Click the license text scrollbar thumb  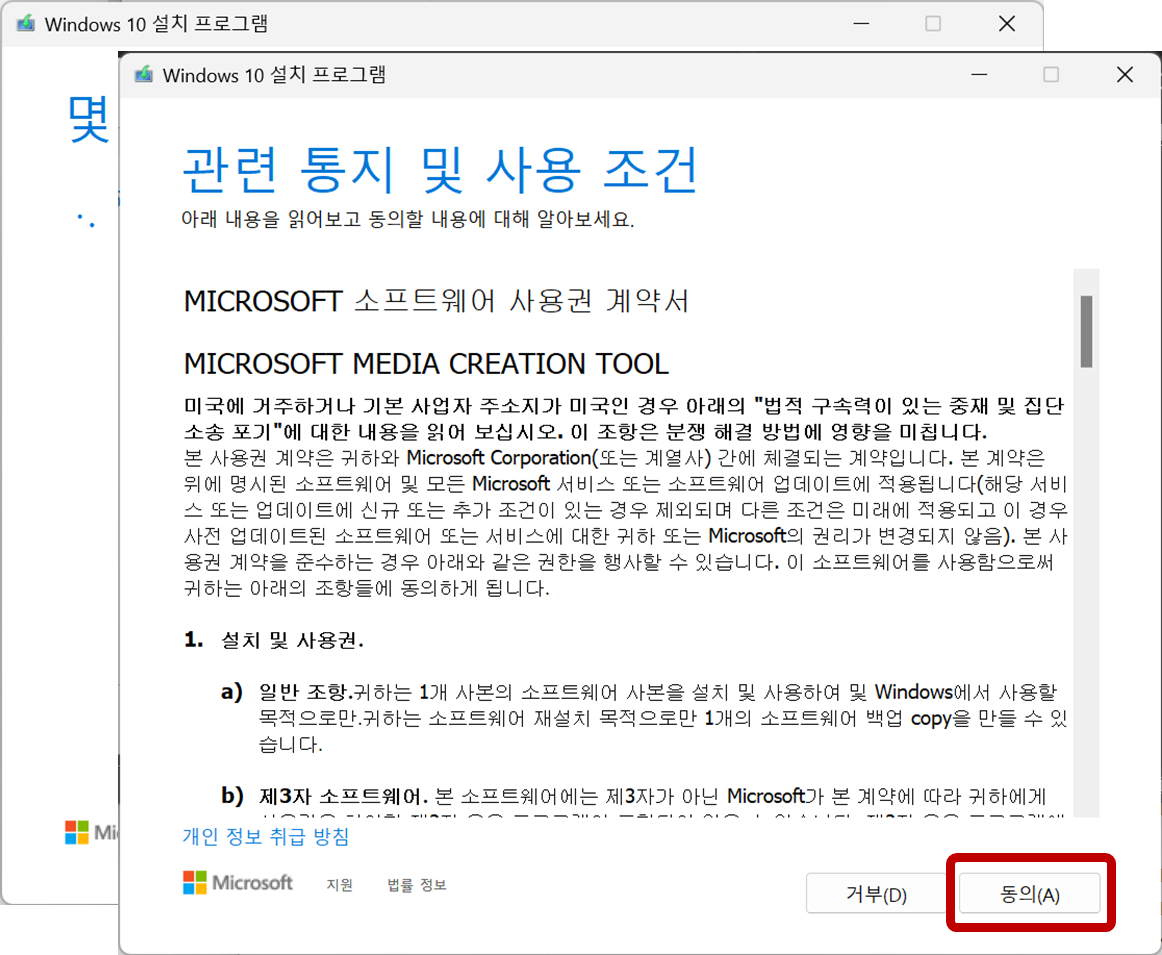[1086, 331]
